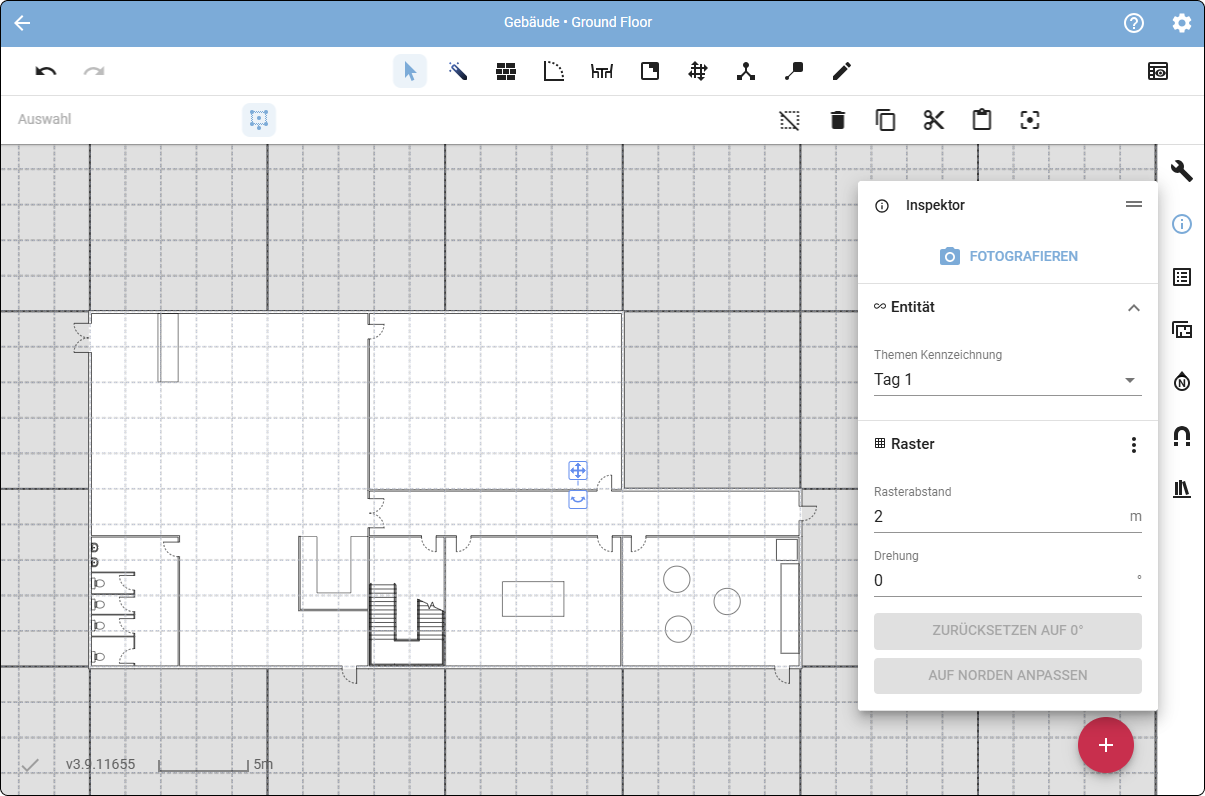1205x796 pixels.
Task: Collapse the Inspektor panel handle
Action: click(1133, 204)
